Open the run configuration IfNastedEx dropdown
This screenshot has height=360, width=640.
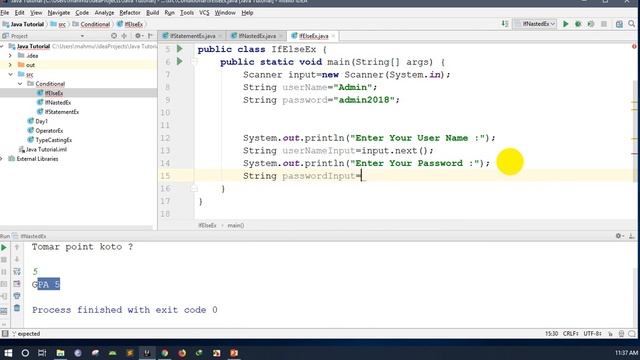coord(535,24)
